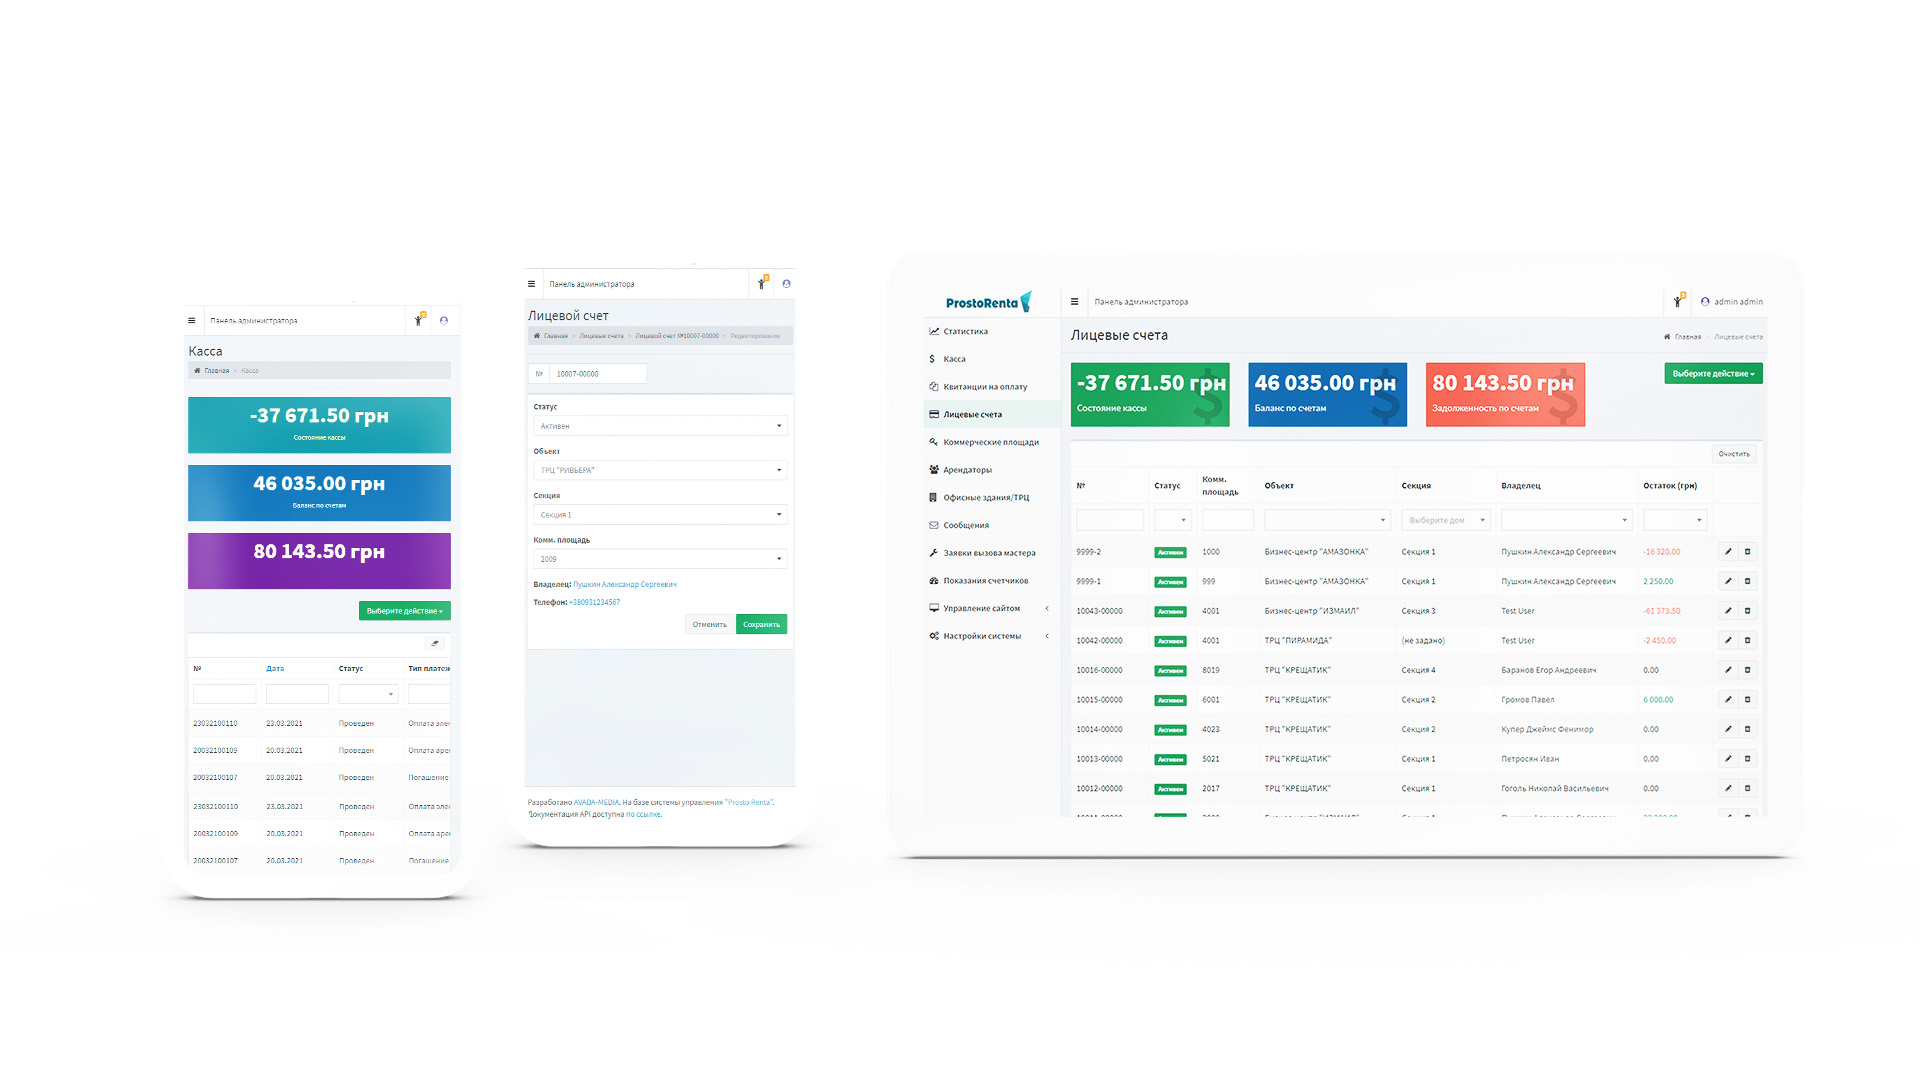
Task: Open the Выберите дом section dropdown
Action: pyautogui.click(x=1446, y=520)
